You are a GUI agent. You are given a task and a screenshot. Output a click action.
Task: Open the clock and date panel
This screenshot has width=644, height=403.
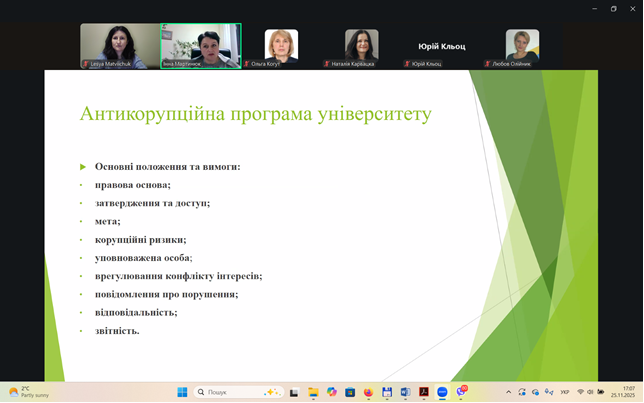tap(627, 392)
